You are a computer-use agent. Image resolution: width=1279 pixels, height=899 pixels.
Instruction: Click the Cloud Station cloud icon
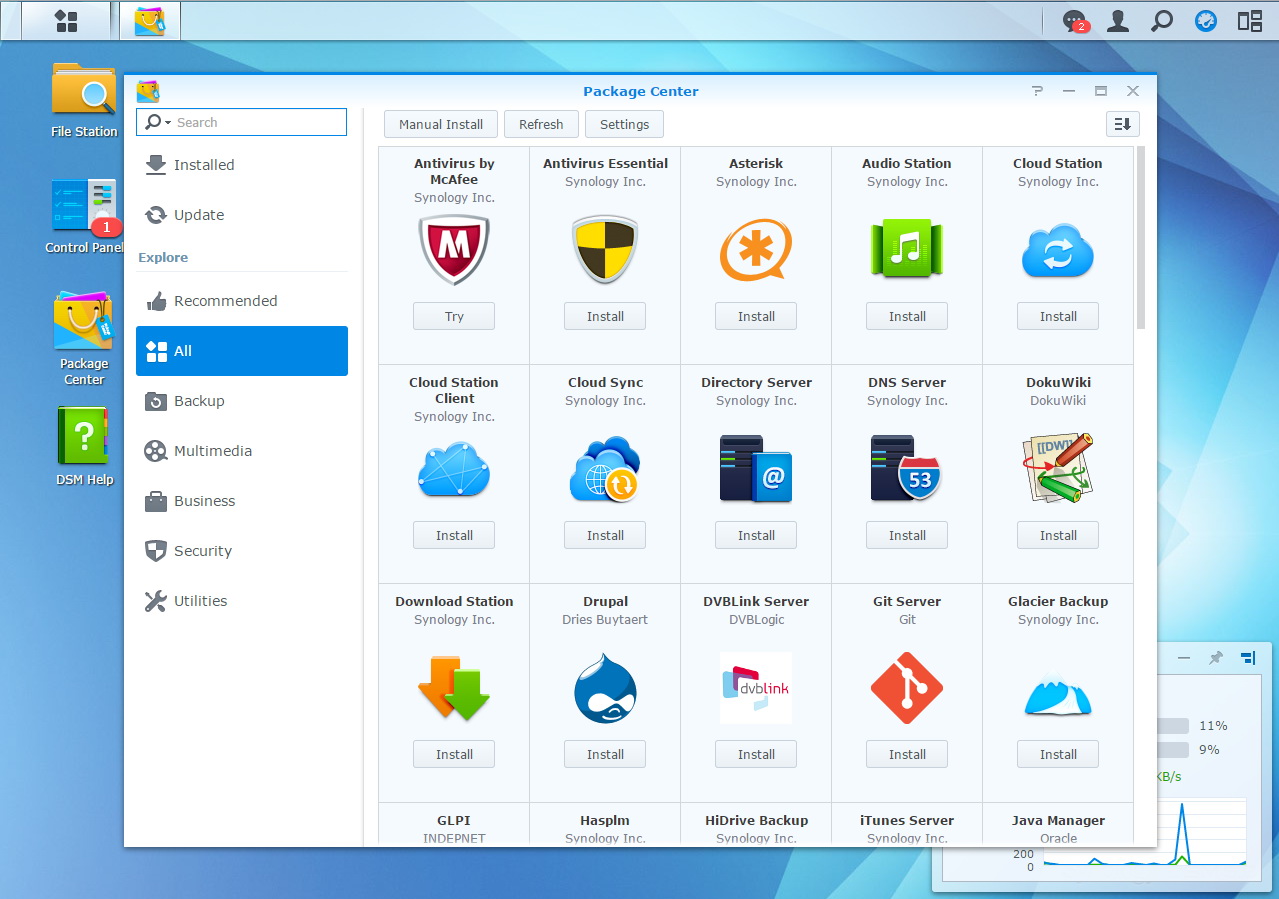pos(1058,250)
